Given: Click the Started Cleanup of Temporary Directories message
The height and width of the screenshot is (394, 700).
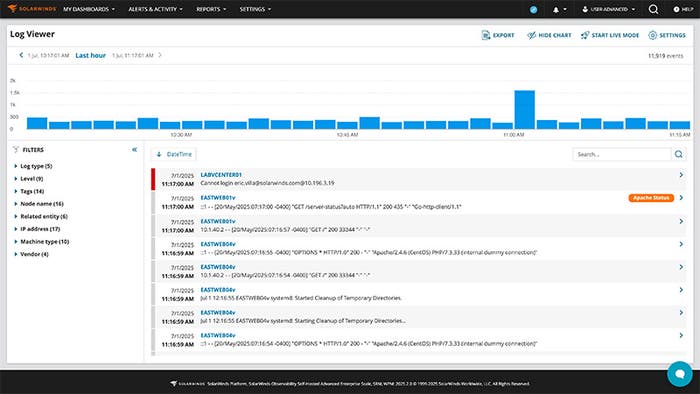Looking at the screenshot, I should pyautogui.click(x=301, y=298).
